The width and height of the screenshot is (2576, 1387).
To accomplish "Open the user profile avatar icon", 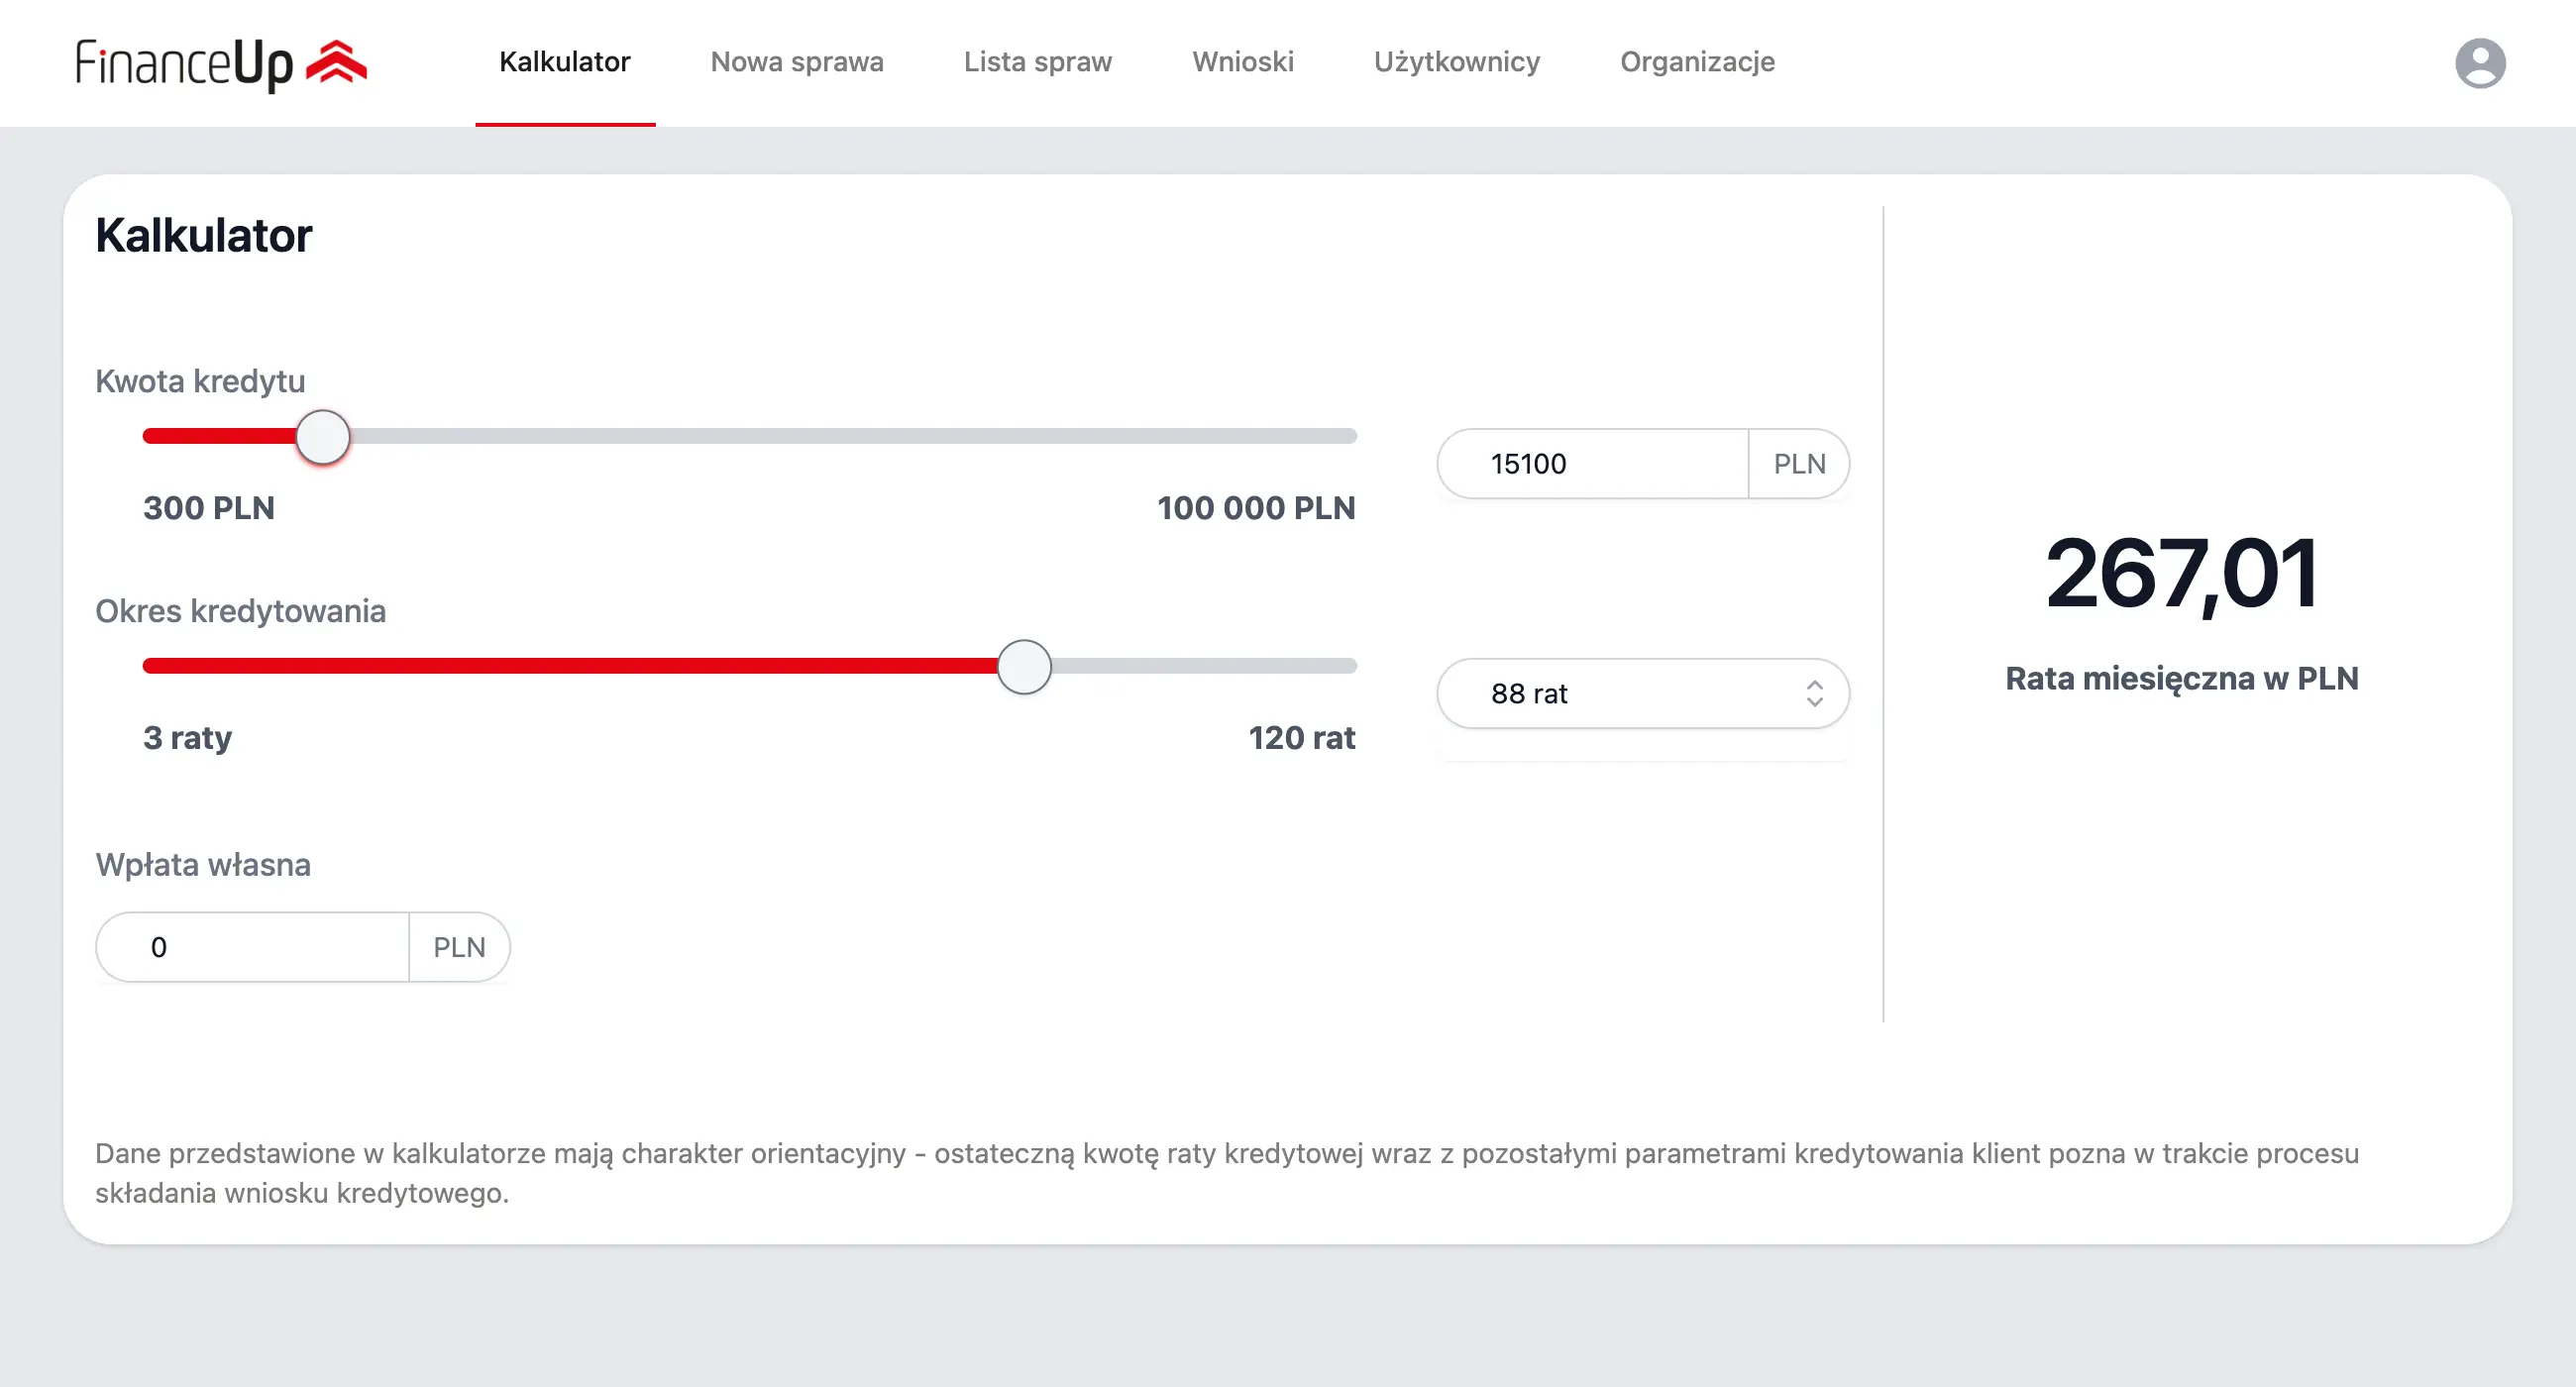I will tap(2480, 63).
